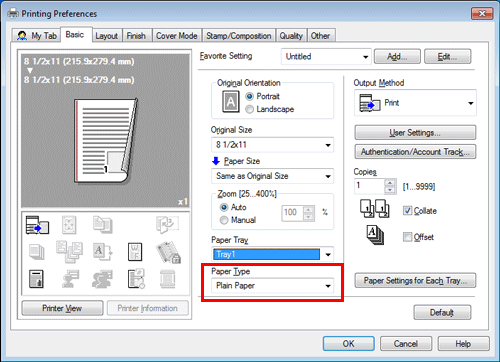The height and width of the screenshot is (362, 500).
Task: Click the Copies number input field
Action: click(x=369, y=186)
